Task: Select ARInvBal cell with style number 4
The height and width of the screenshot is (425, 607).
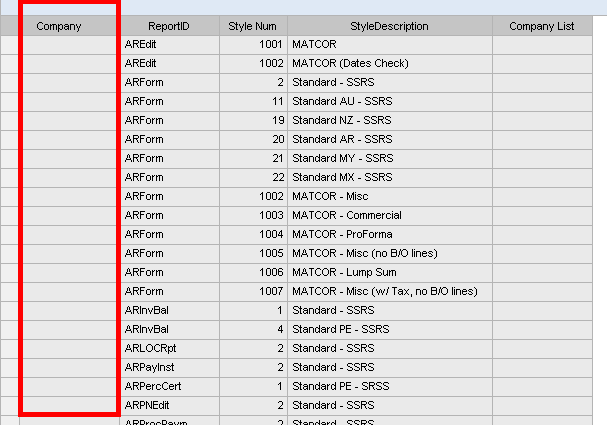Action: 170,329
